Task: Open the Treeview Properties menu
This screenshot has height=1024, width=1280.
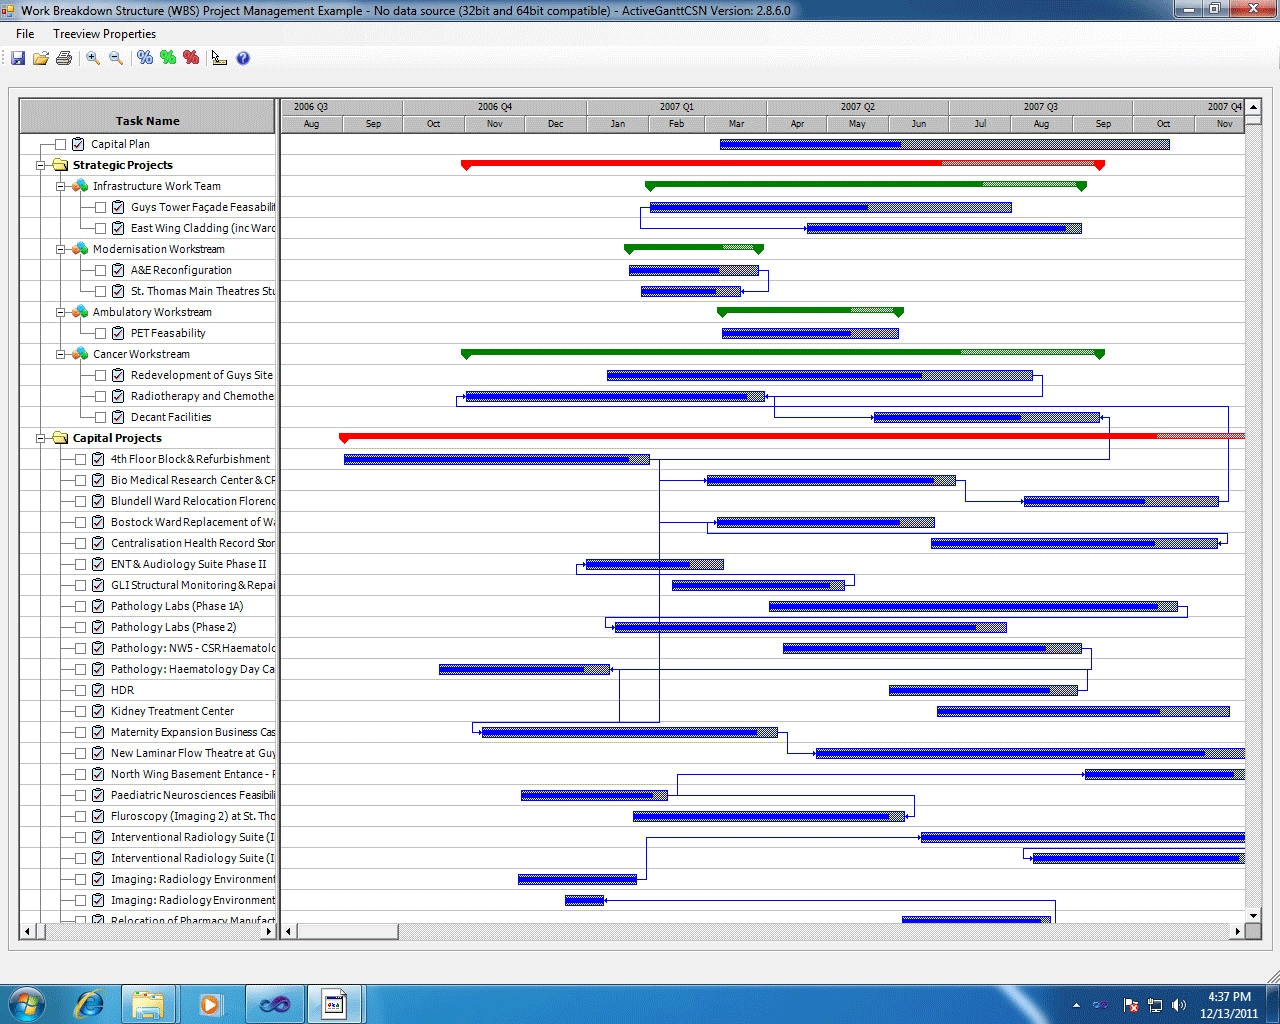Action: (x=105, y=33)
